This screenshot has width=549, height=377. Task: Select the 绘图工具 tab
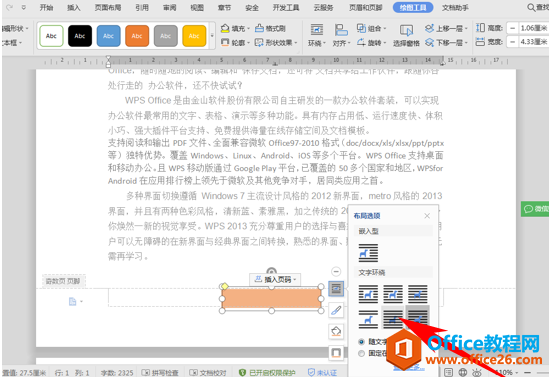[413, 7]
